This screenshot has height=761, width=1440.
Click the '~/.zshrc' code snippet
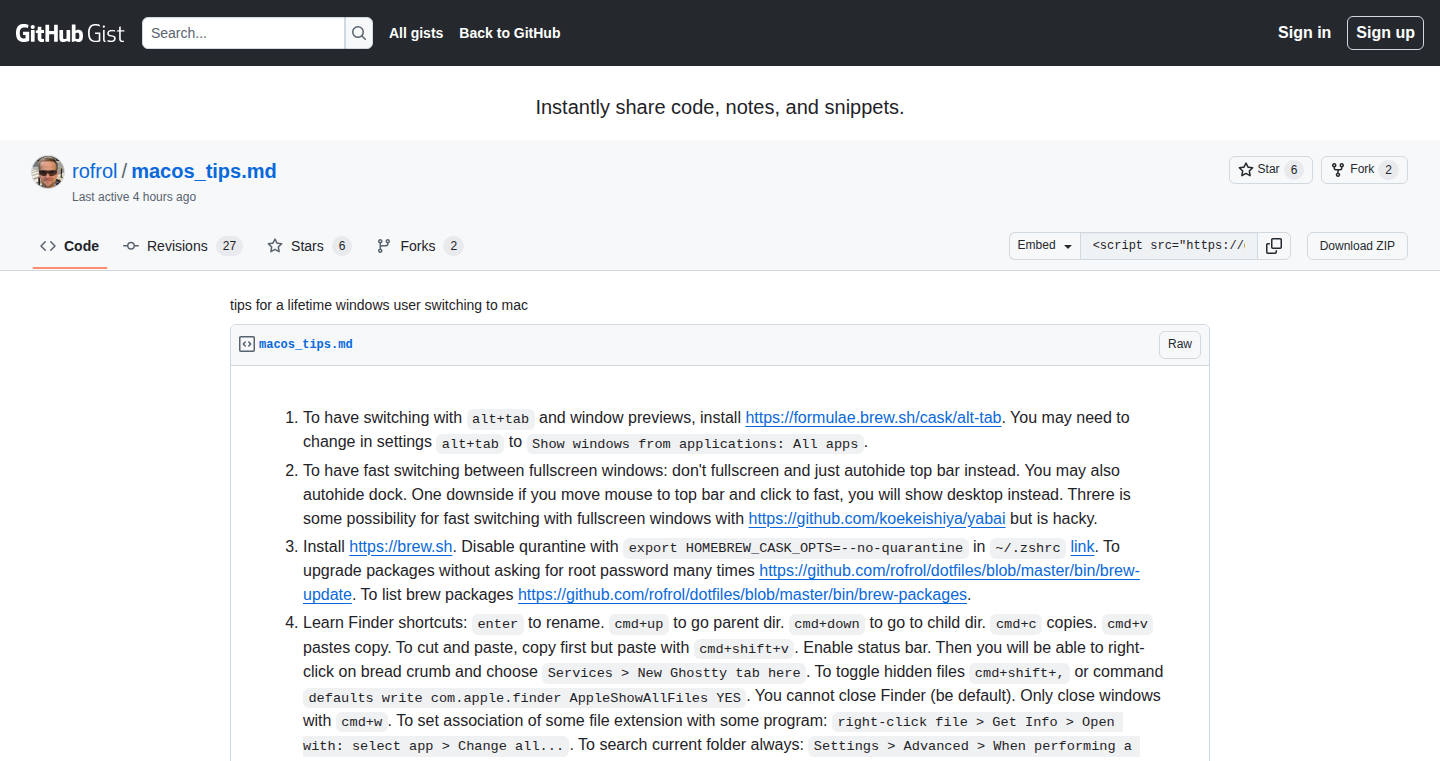(1027, 547)
